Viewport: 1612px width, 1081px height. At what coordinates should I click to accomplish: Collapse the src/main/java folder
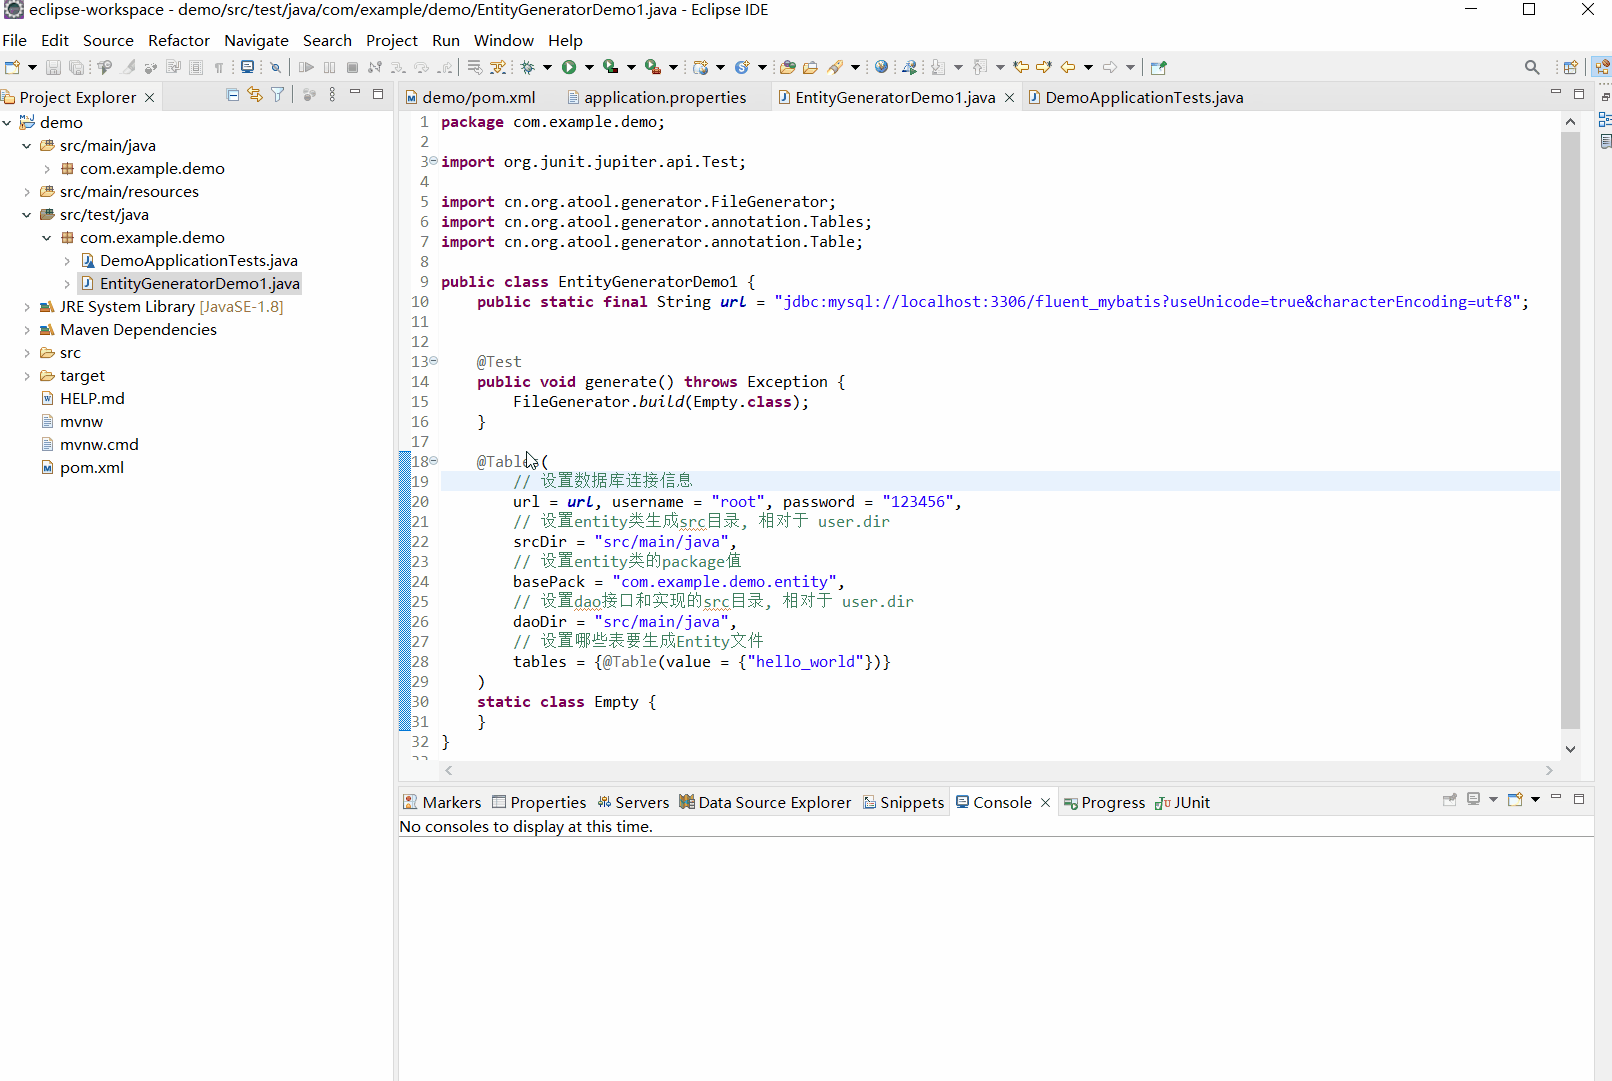tap(27, 145)
